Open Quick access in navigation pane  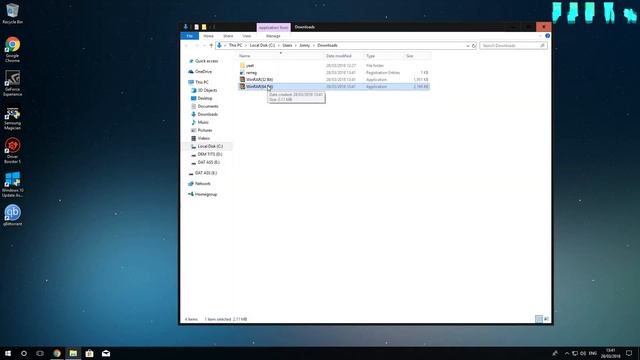click(206, 61)
